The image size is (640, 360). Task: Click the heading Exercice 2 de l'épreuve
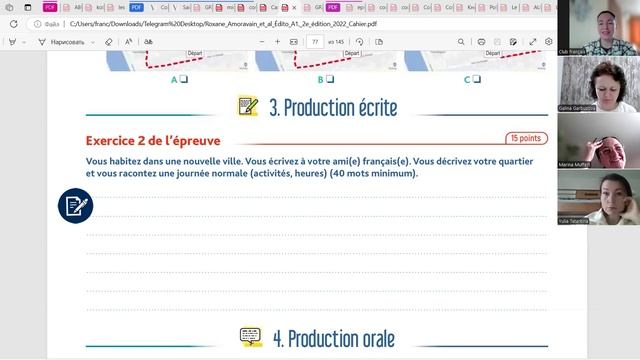point(153,141)
